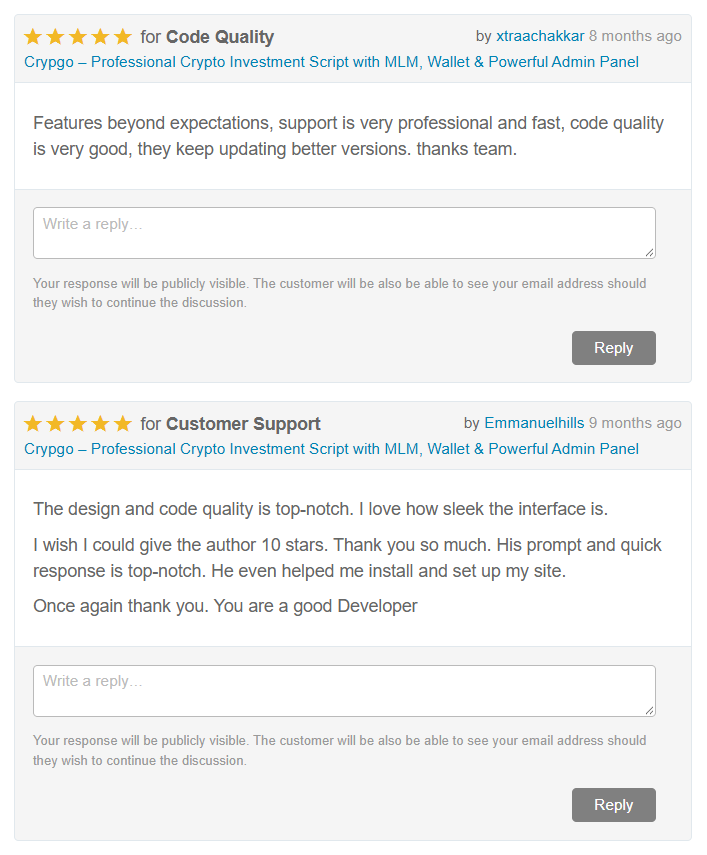Click first star of Customer Support rating
Image resolution: width=707 pixels, height=855 pixels.
(x=33, y=424)
